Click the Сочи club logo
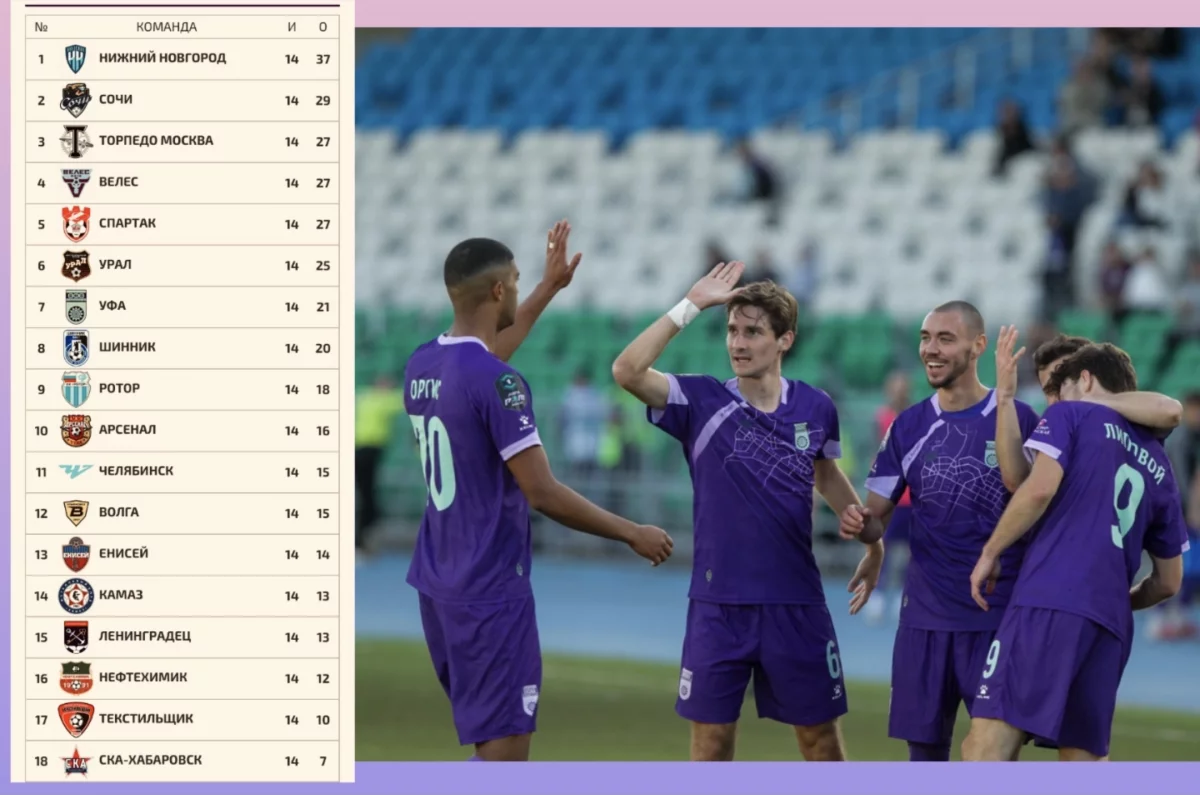 75,100
